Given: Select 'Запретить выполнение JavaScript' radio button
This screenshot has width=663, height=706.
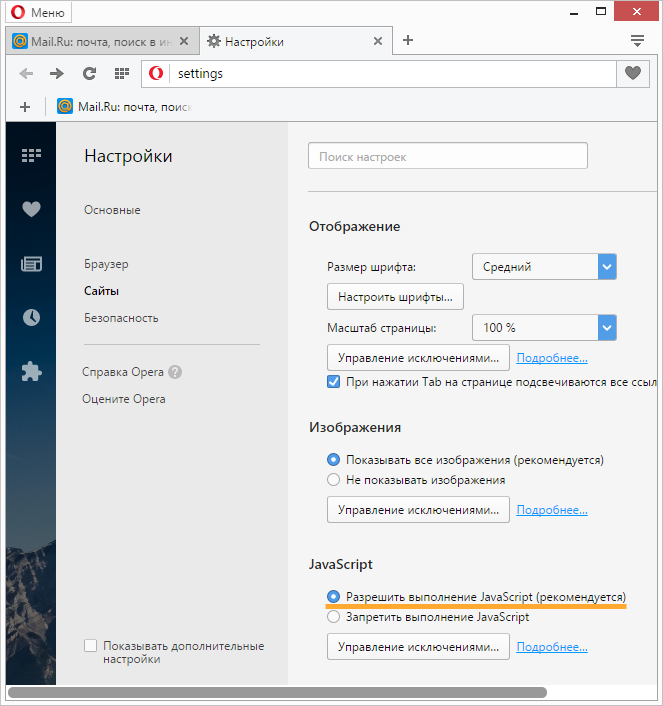Looking at the screenshot, I should point(334,617).
